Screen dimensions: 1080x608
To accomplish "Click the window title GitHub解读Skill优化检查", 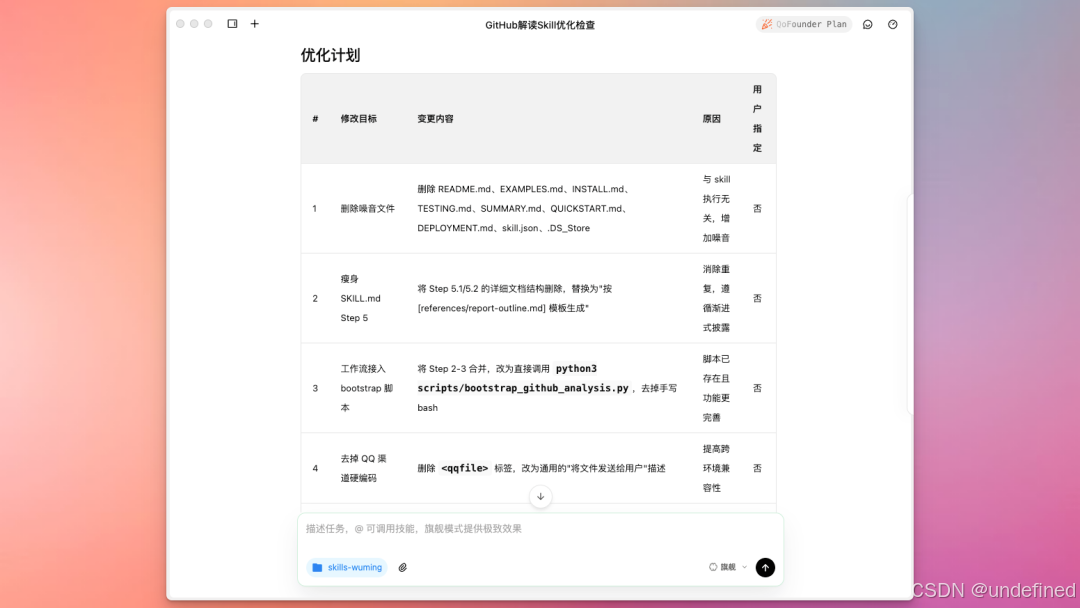I will (x=540, y=25).
